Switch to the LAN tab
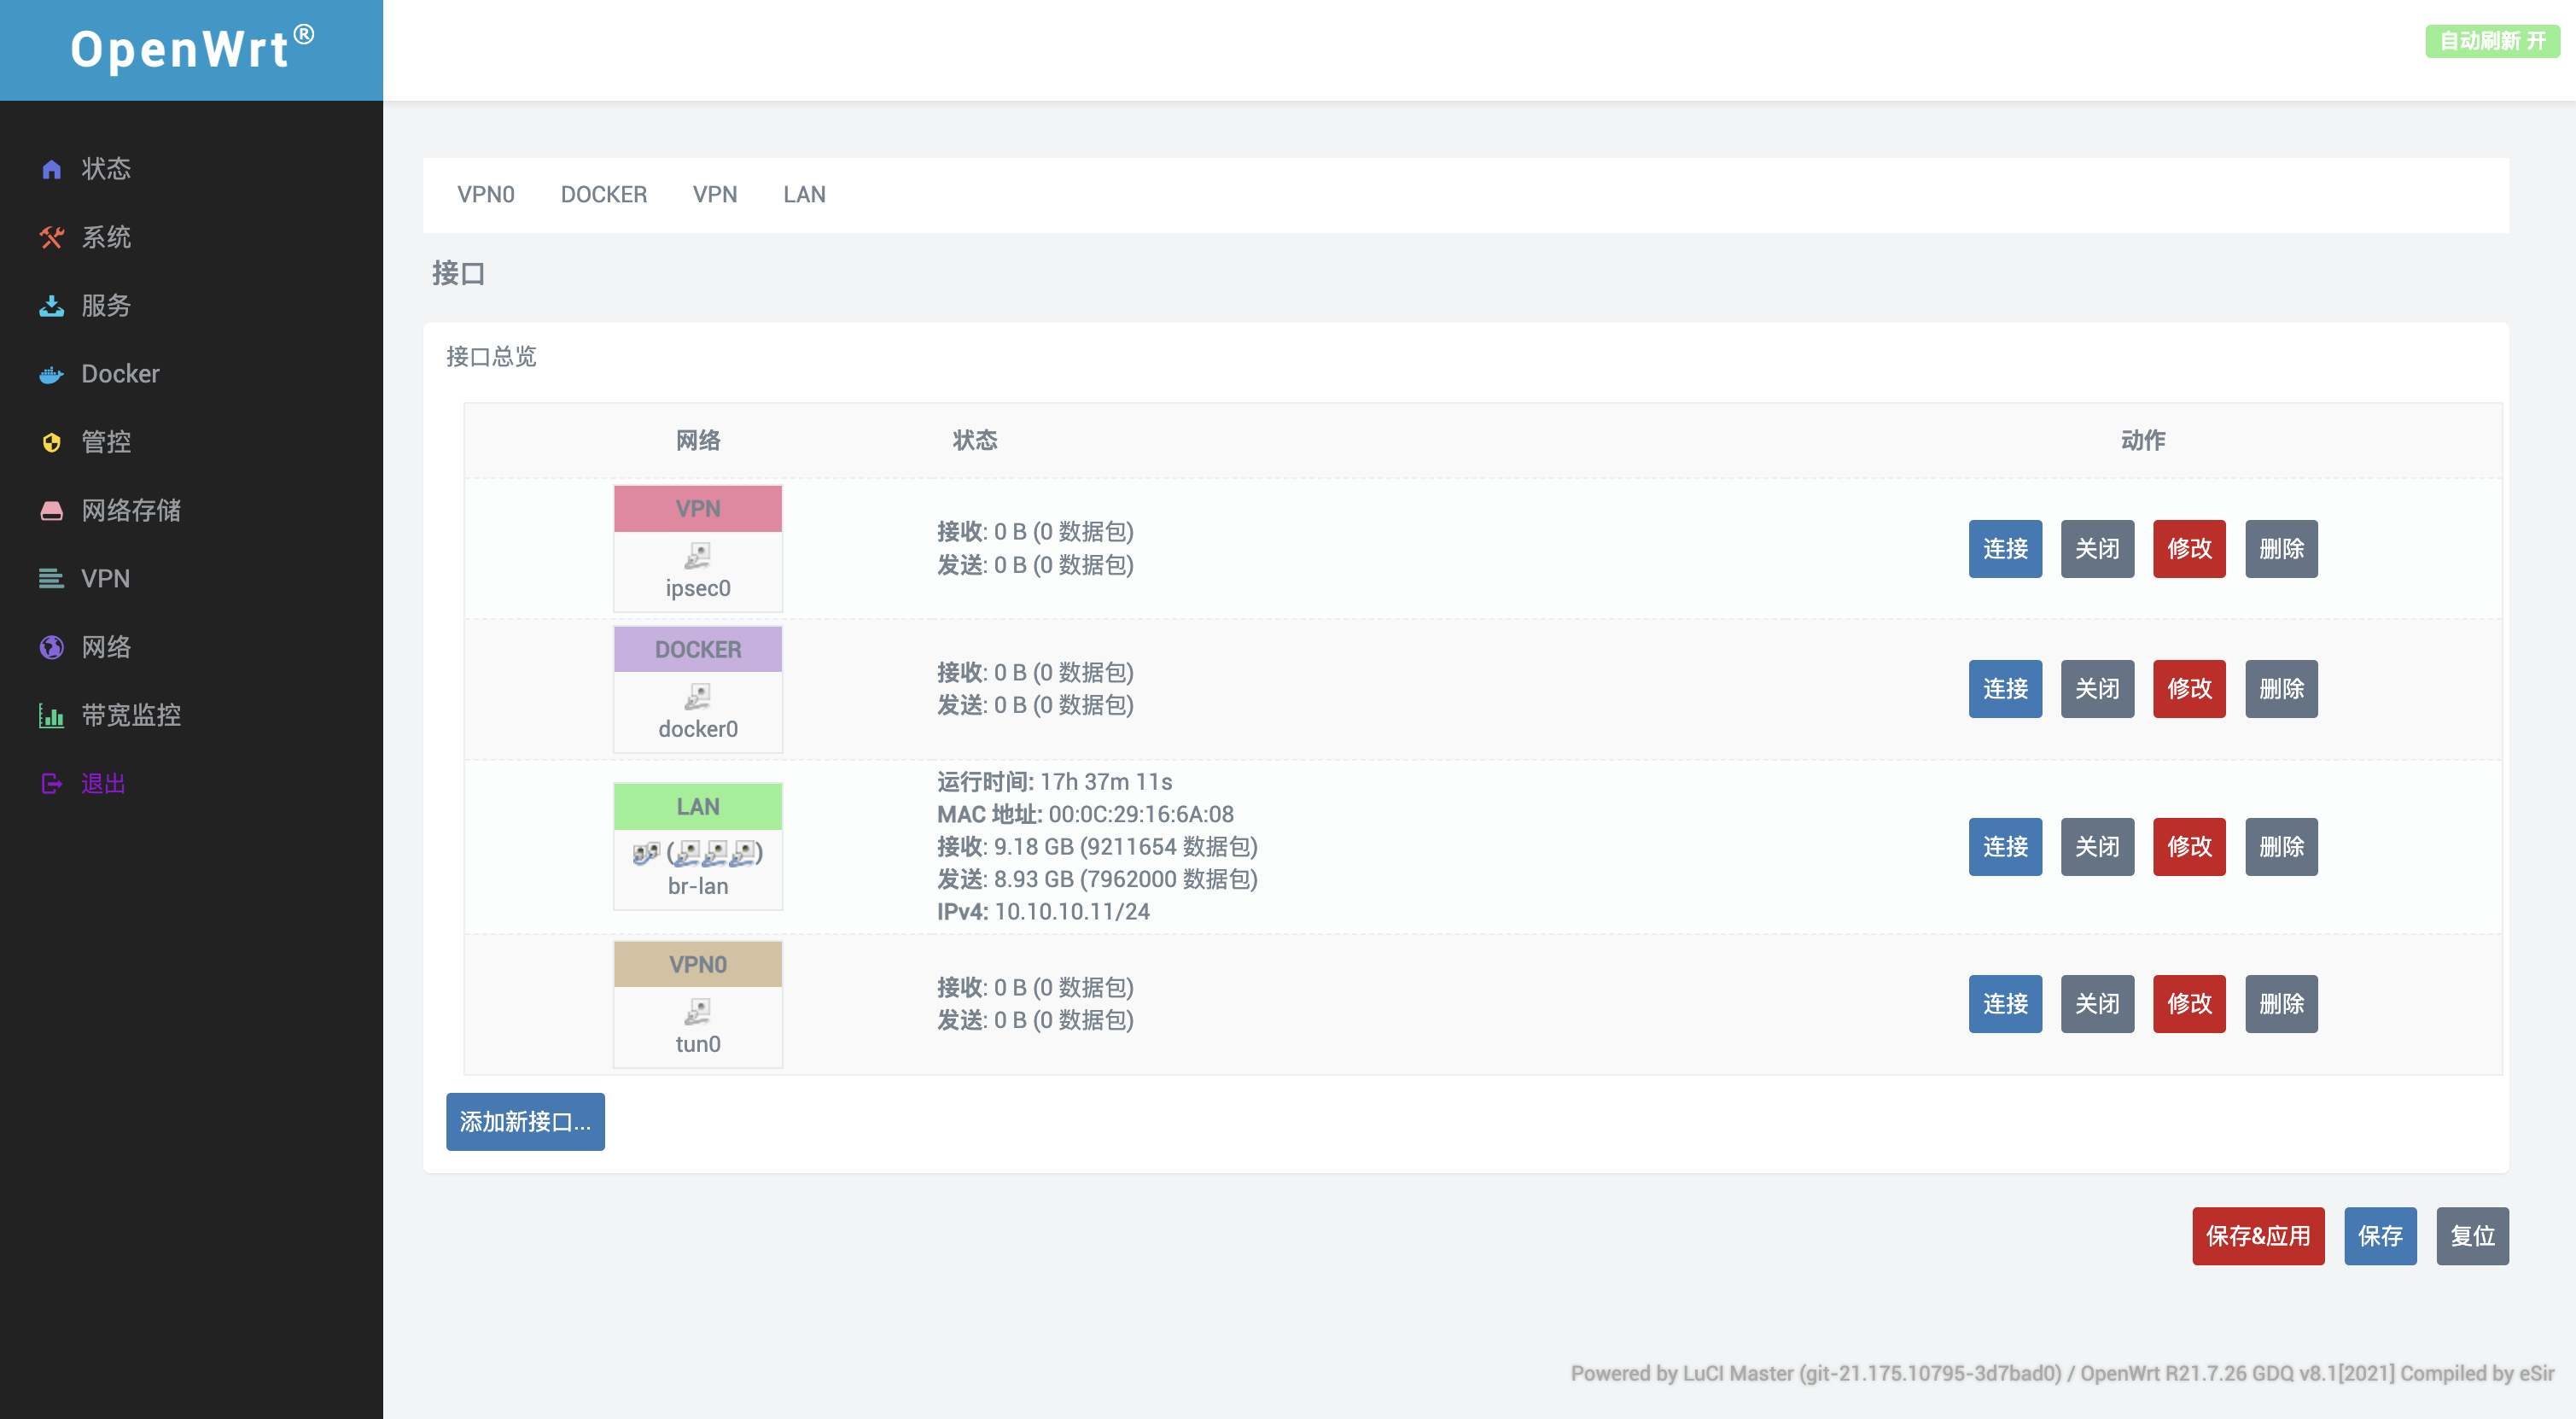The image size is (2576, 1419). click(804, 194)
